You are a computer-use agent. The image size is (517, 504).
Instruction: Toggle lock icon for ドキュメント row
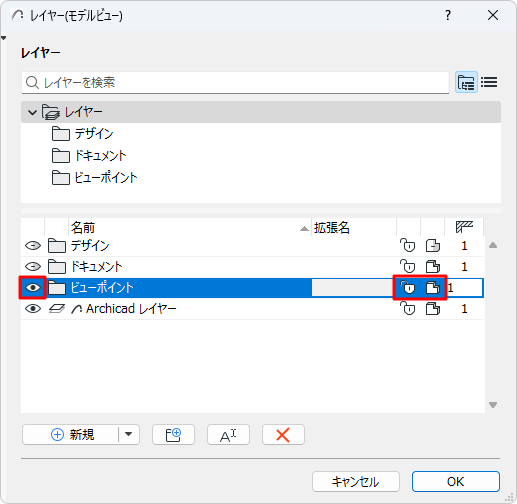tap(408, 267)
